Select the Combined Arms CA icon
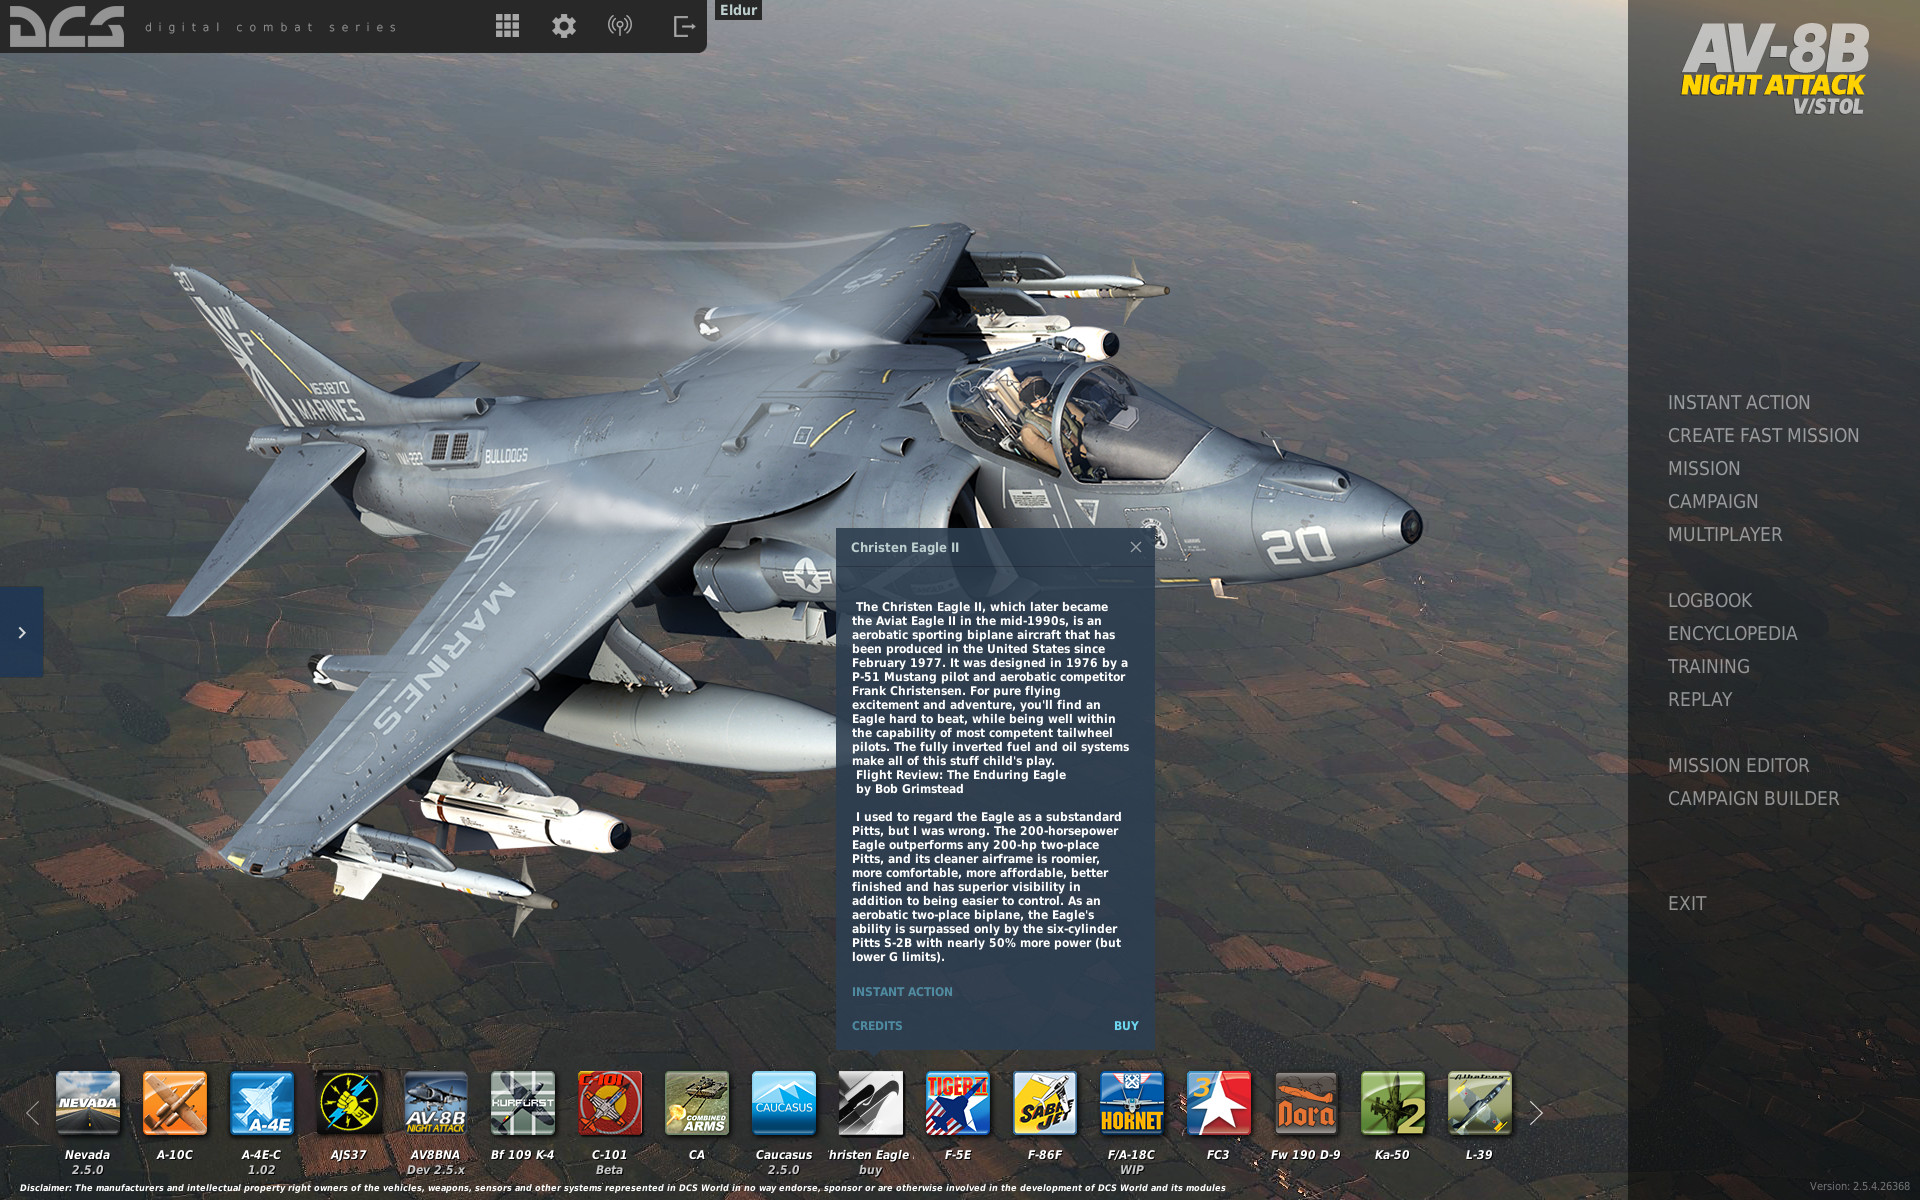The height and width of the screenshot is (1200, 1920). 697,1103
